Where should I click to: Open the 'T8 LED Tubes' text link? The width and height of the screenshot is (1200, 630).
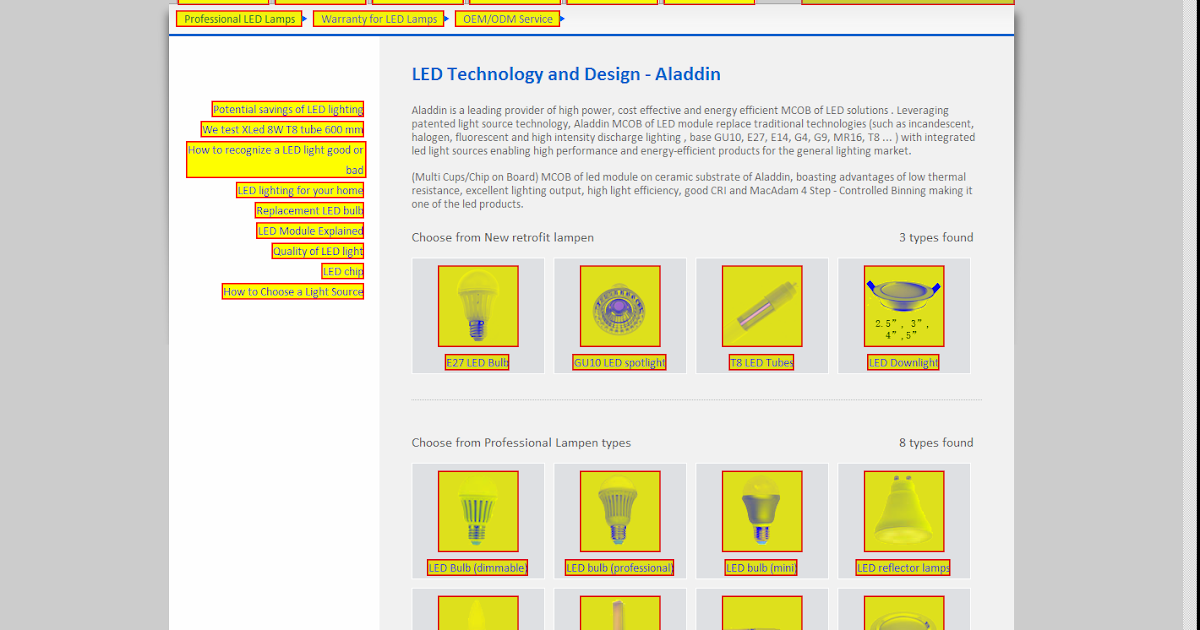click(762, 363)
